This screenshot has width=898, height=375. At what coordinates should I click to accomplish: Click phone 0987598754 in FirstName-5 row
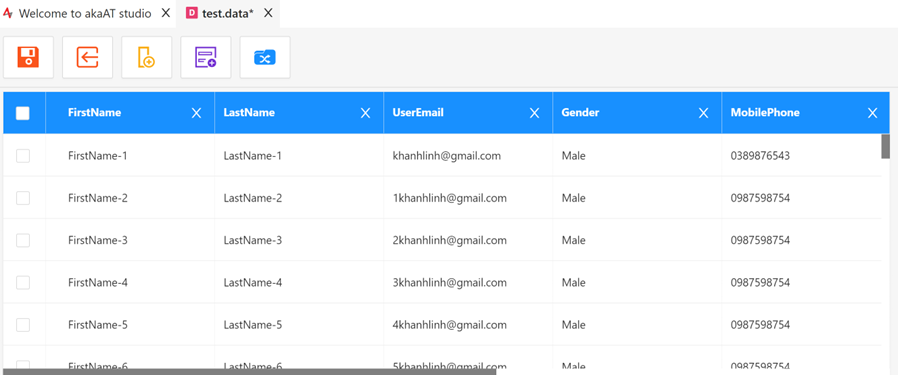(760, 325)
